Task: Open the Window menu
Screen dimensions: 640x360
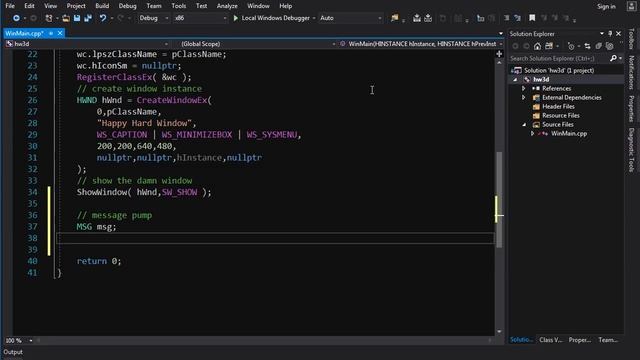Action: coord(258,6)
